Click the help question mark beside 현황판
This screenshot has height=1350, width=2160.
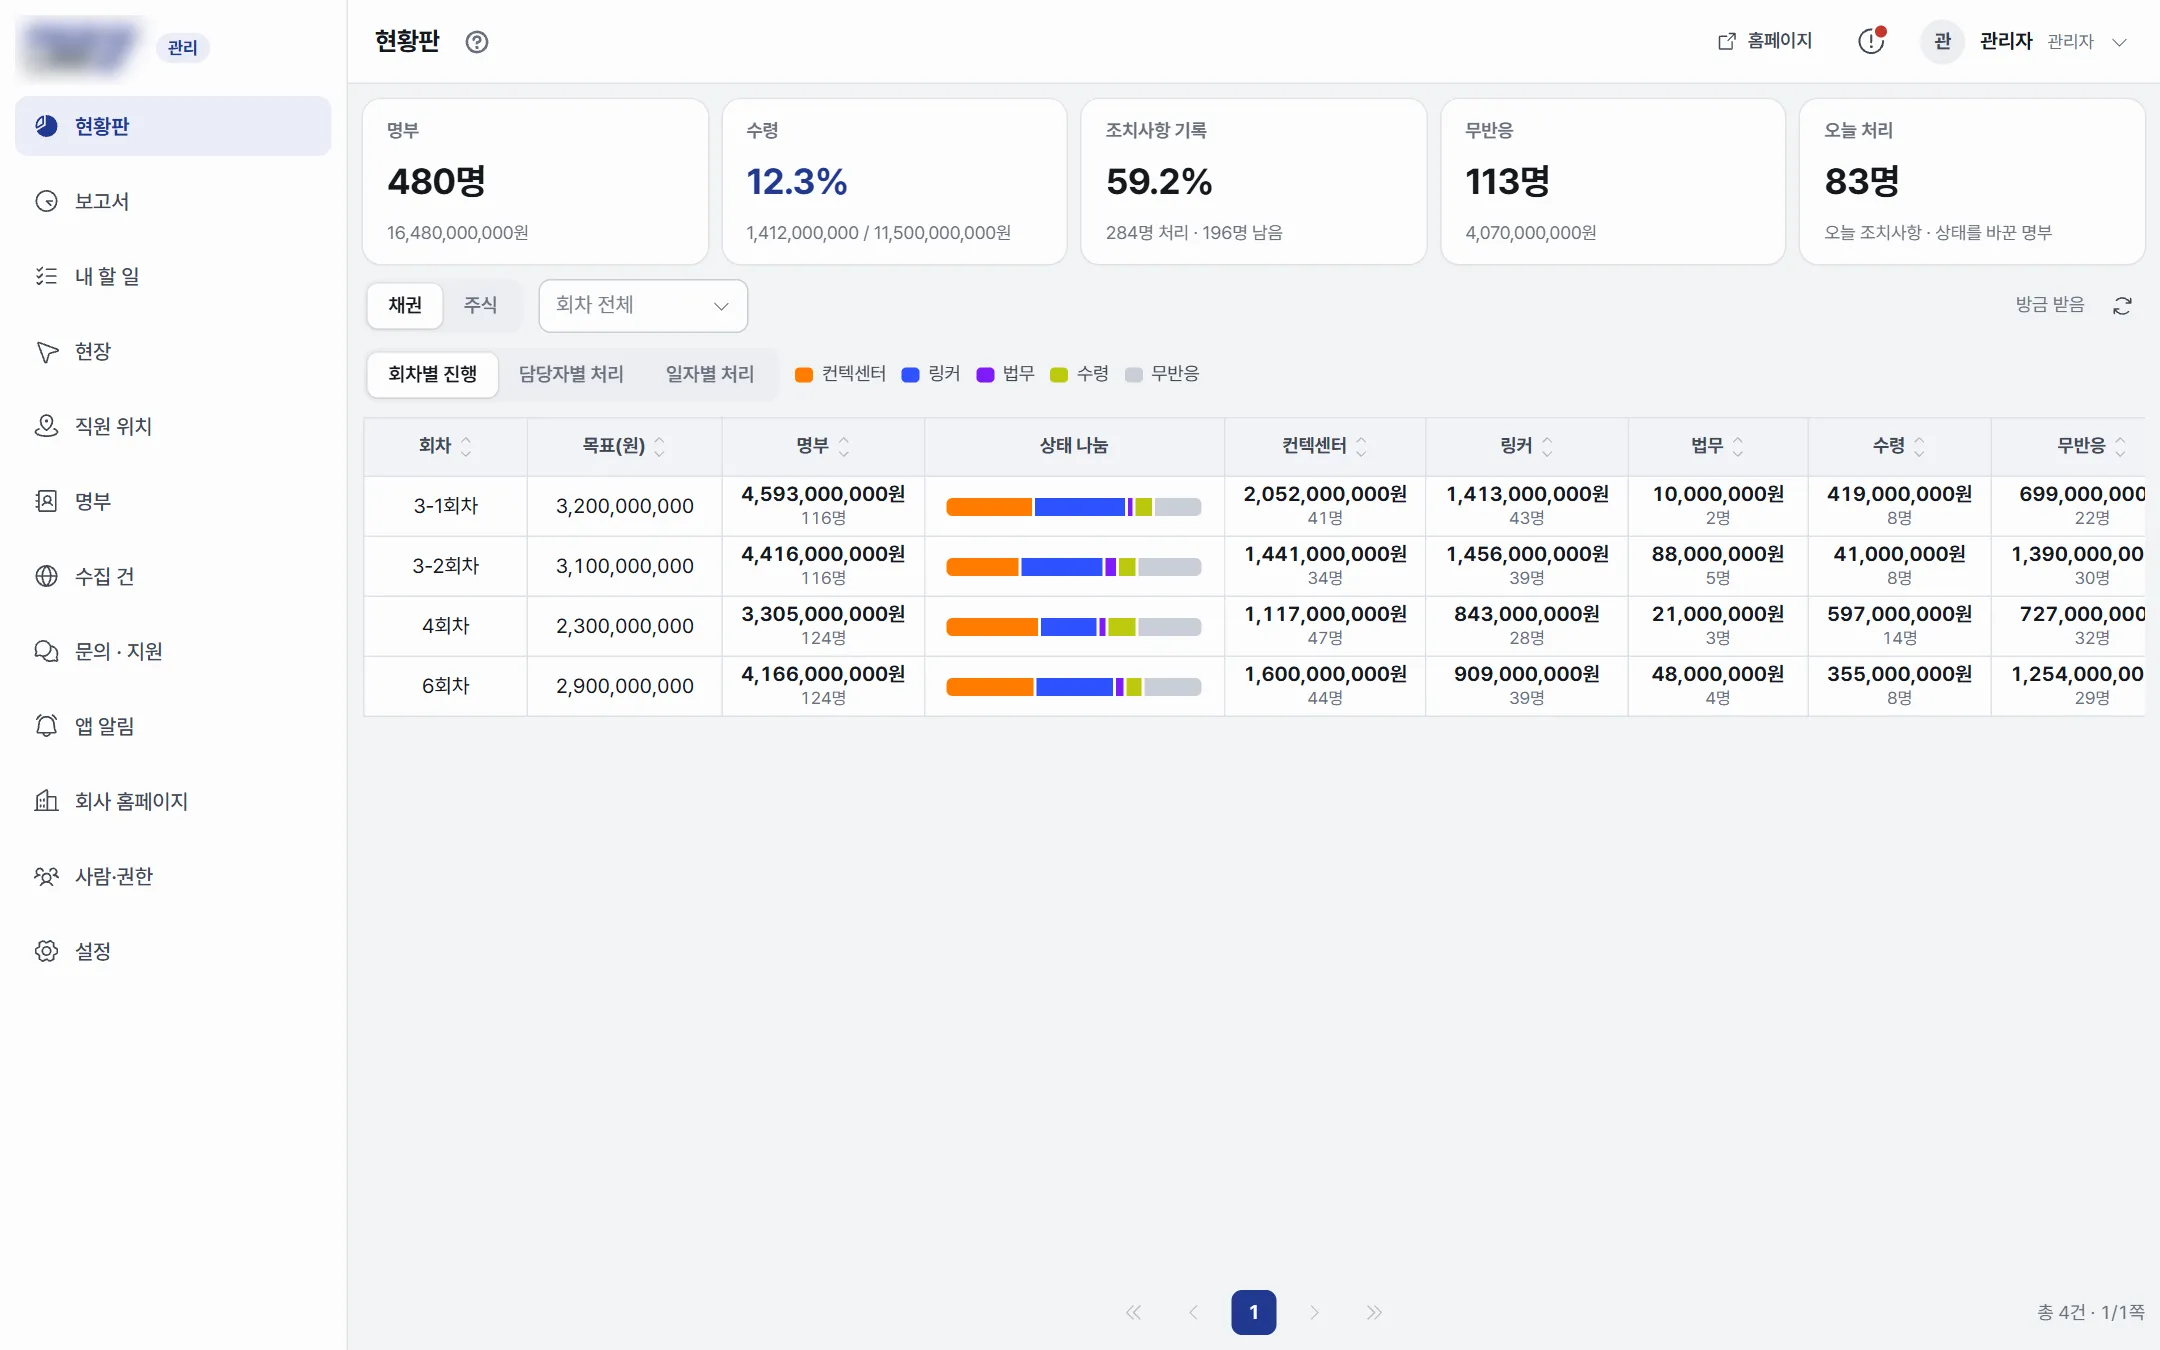(477, 42)
